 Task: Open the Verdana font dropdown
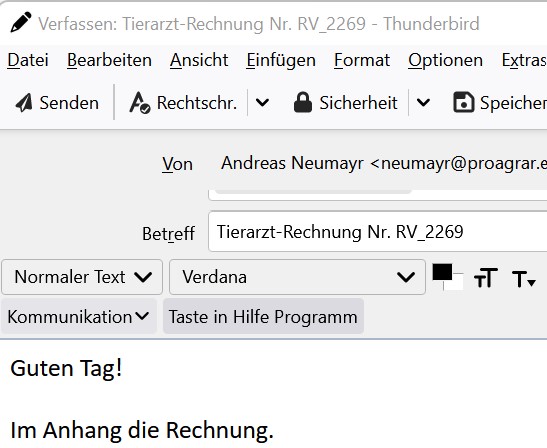(x=297, y=277)
